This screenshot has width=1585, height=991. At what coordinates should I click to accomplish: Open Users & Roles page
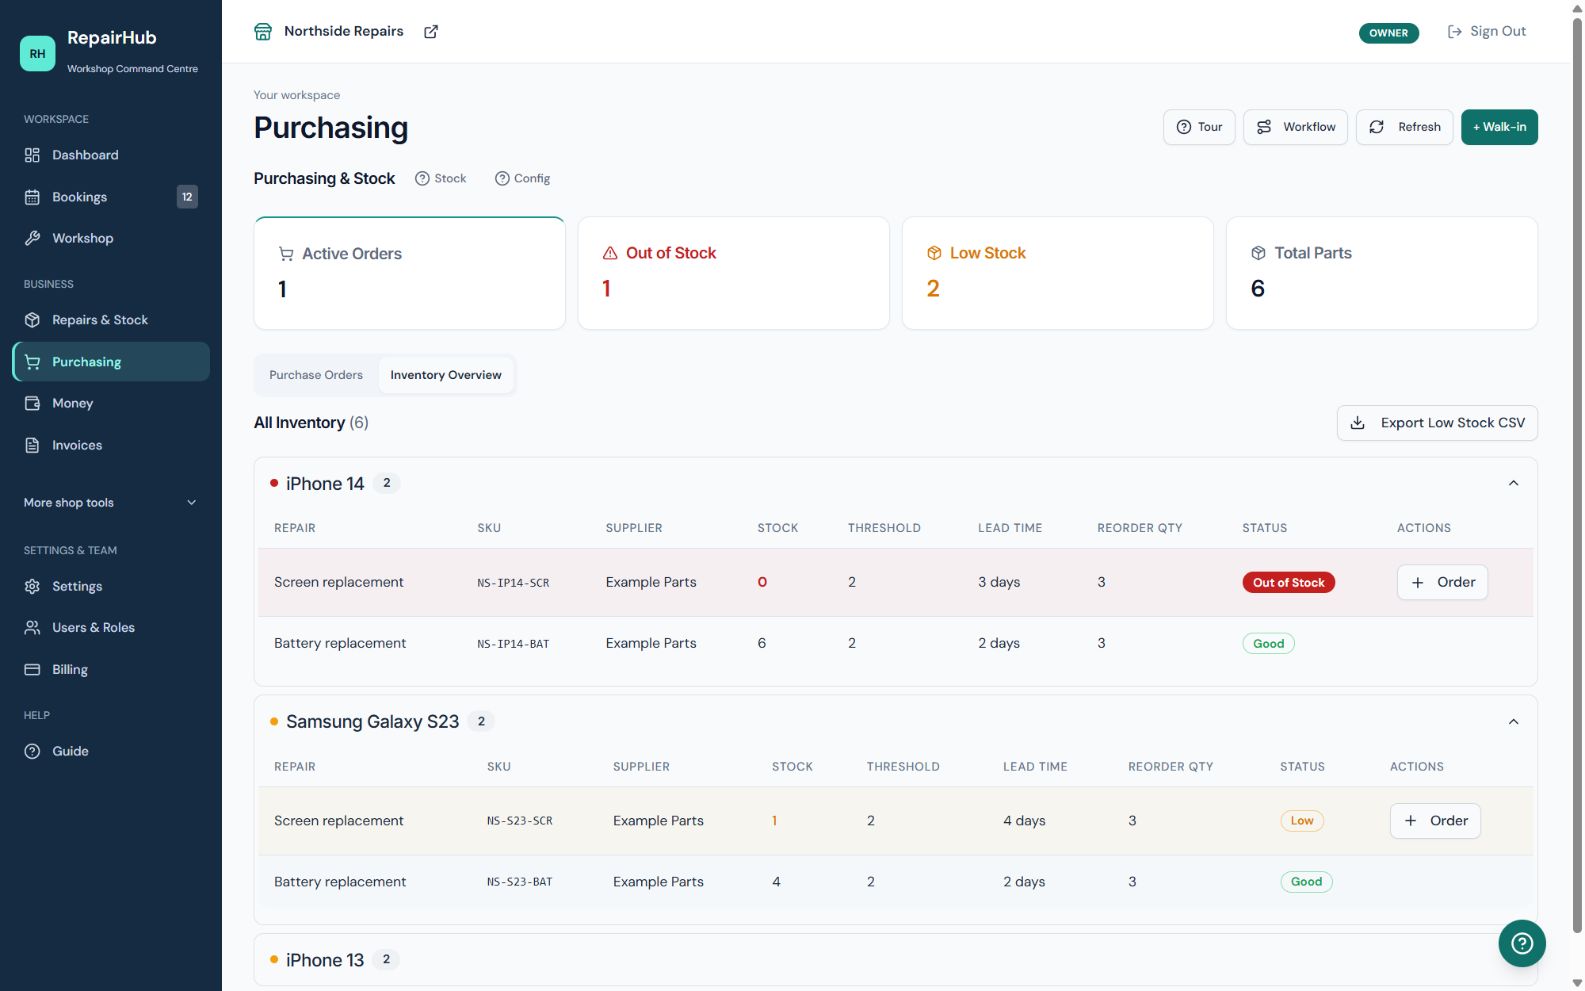111,628
